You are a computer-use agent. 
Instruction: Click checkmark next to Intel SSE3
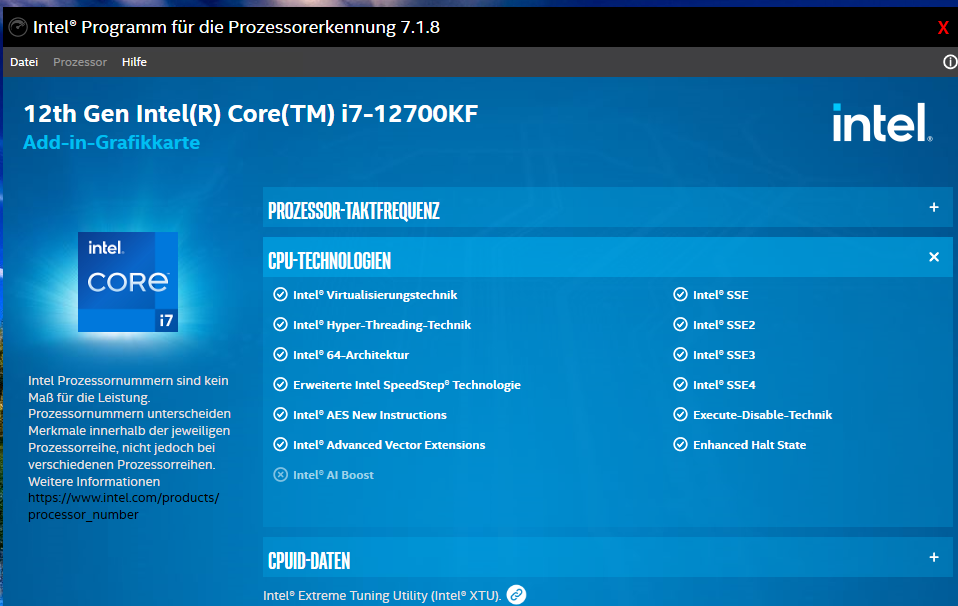point(680,354)
